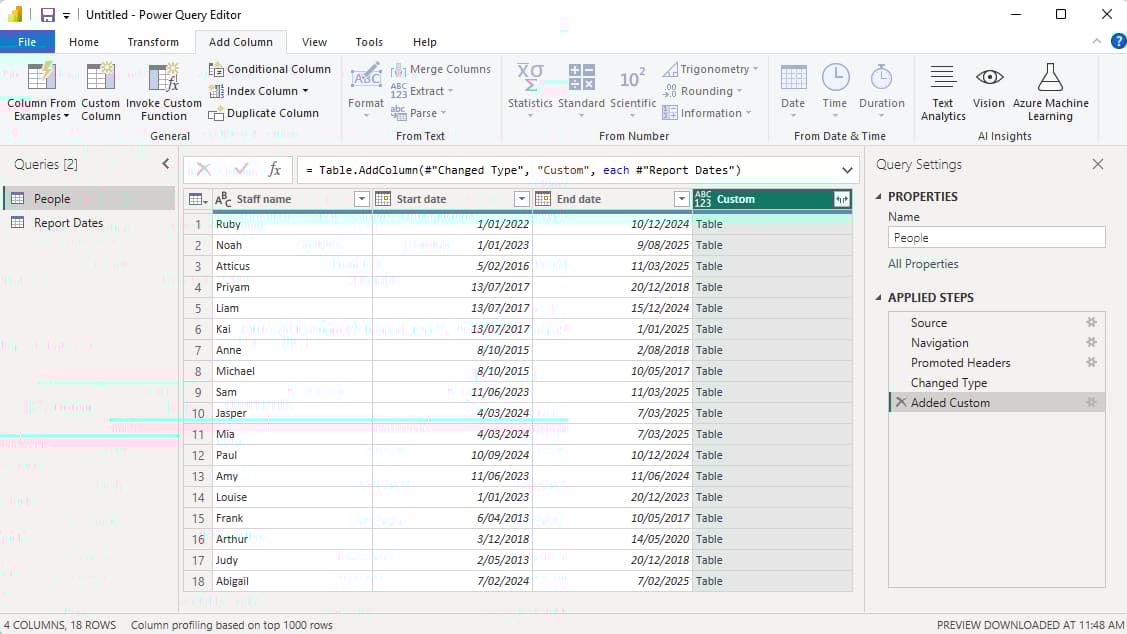The image size is (1127, 634).
Task: Click the All Properties link
Action: [923, 264]
